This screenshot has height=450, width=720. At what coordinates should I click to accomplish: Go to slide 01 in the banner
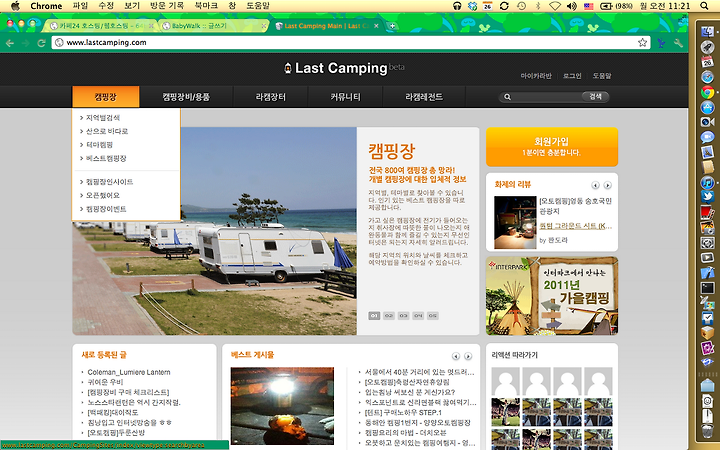[x=374, y=316]
